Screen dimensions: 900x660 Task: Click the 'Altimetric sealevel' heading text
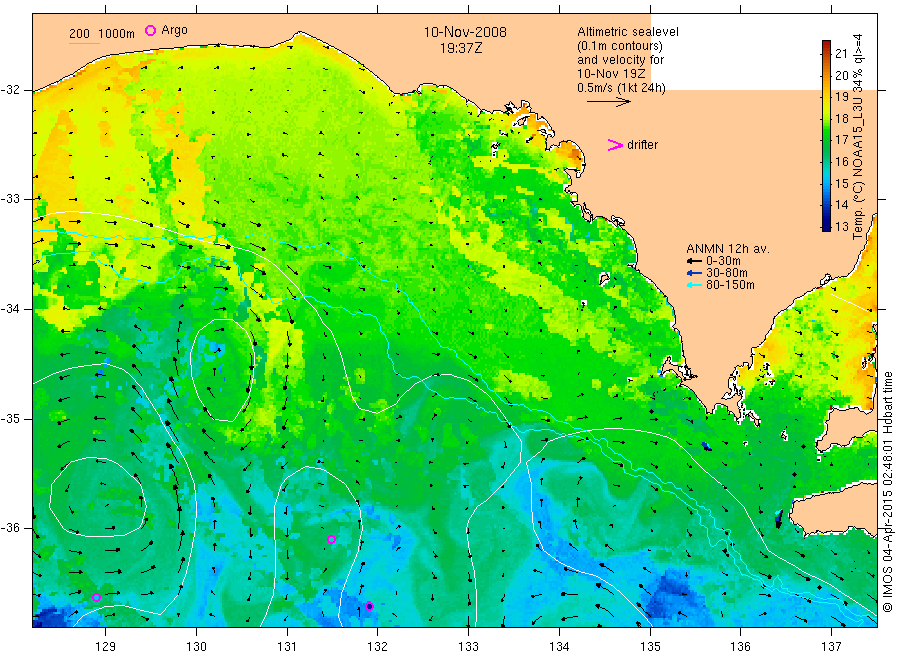tap(628, 32)
